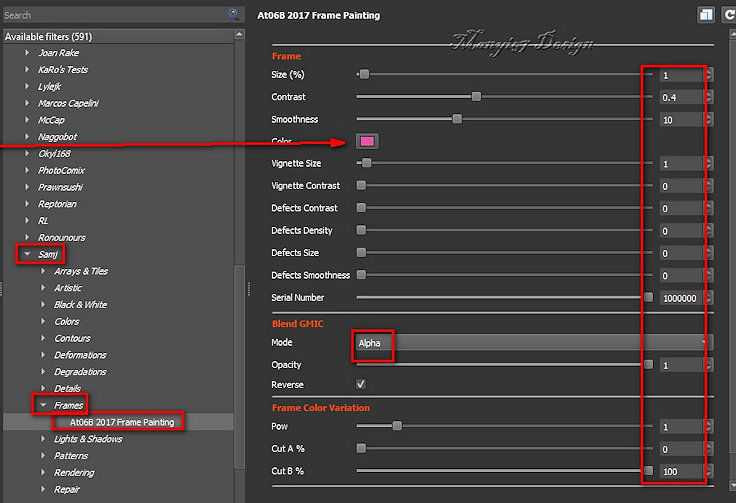This screenshot has width=736, height=503.
Task: Click the Contrast slider handle
Action: 476,97
